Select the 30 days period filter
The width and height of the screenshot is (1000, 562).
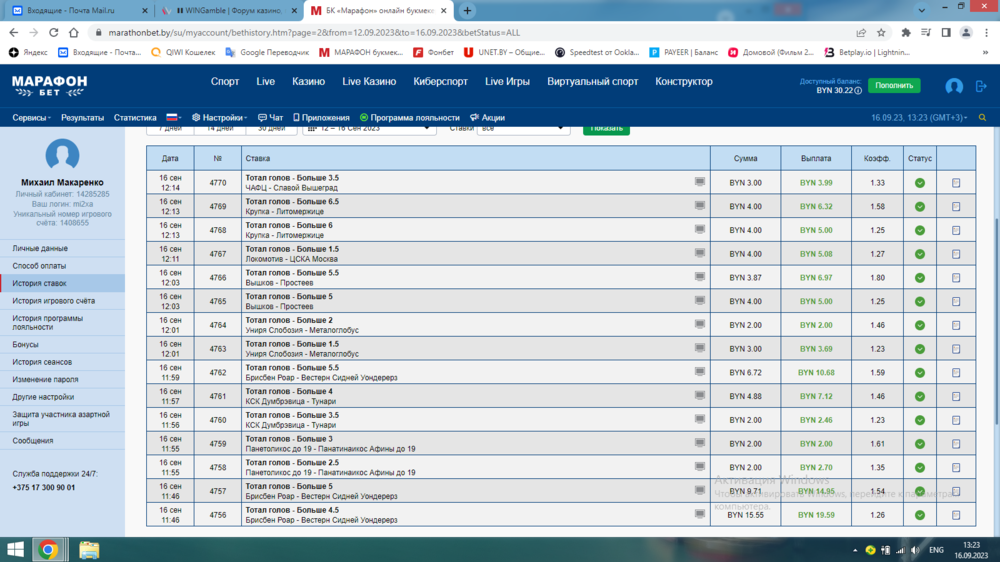[x=271, y=129]
